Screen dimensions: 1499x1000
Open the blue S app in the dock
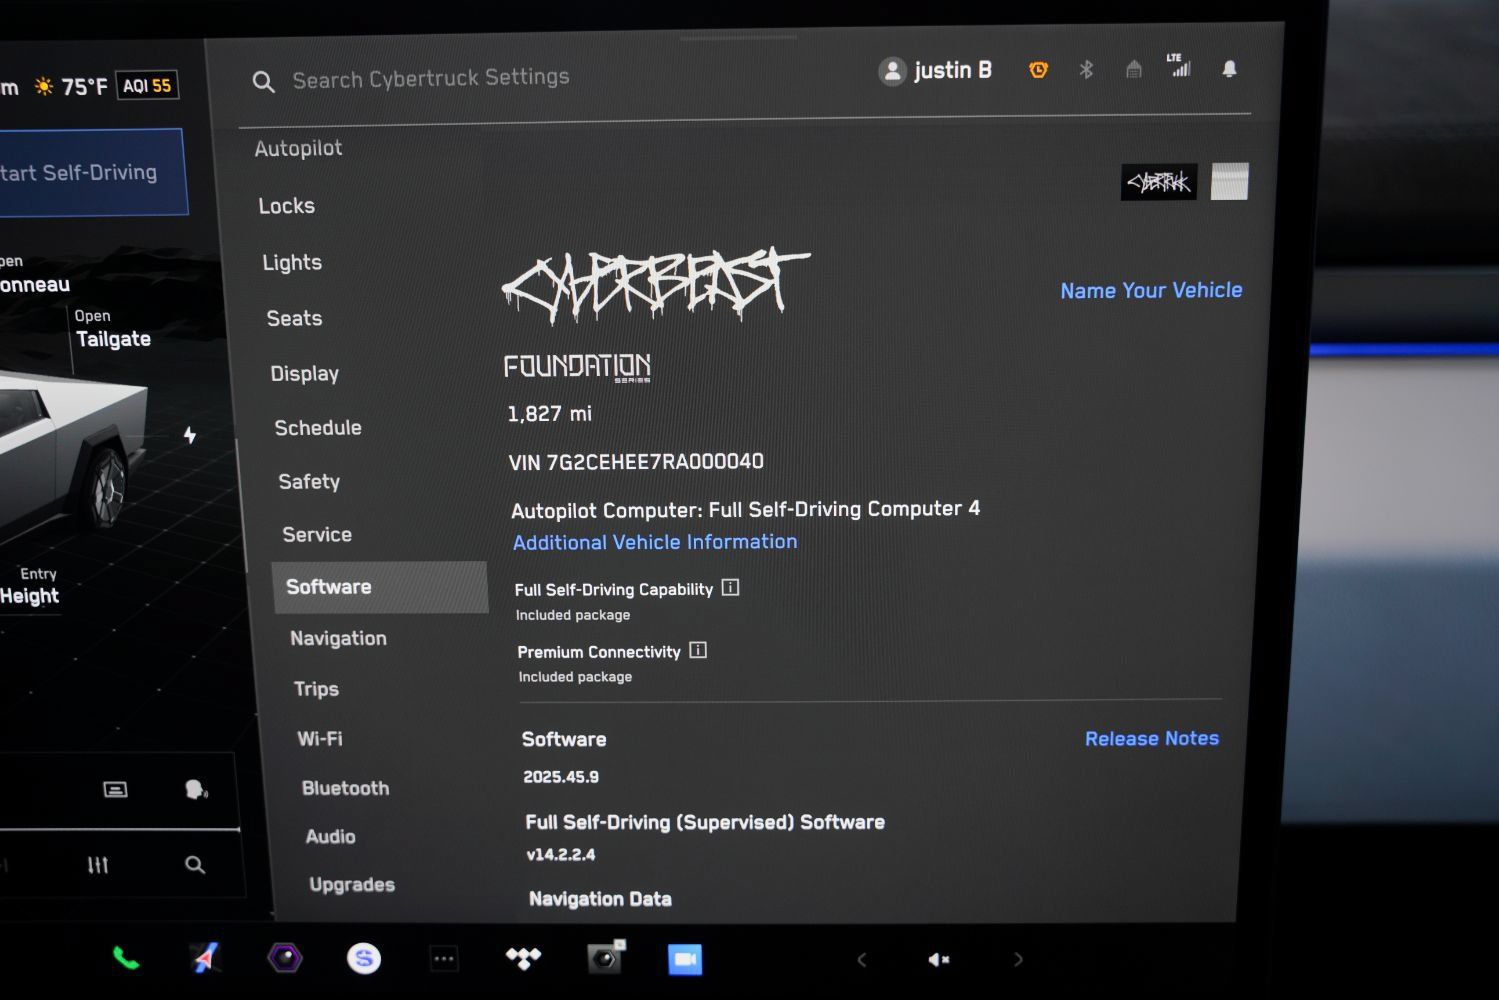(x=364, y=959)
